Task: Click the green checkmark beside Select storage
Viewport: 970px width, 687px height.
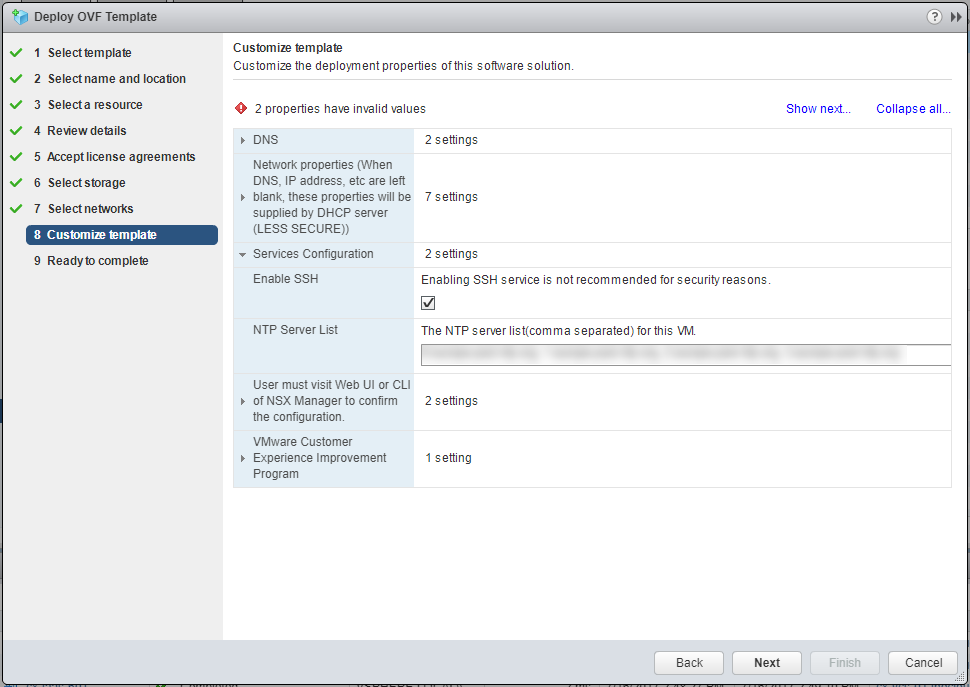Action: [x=16, y=183]
